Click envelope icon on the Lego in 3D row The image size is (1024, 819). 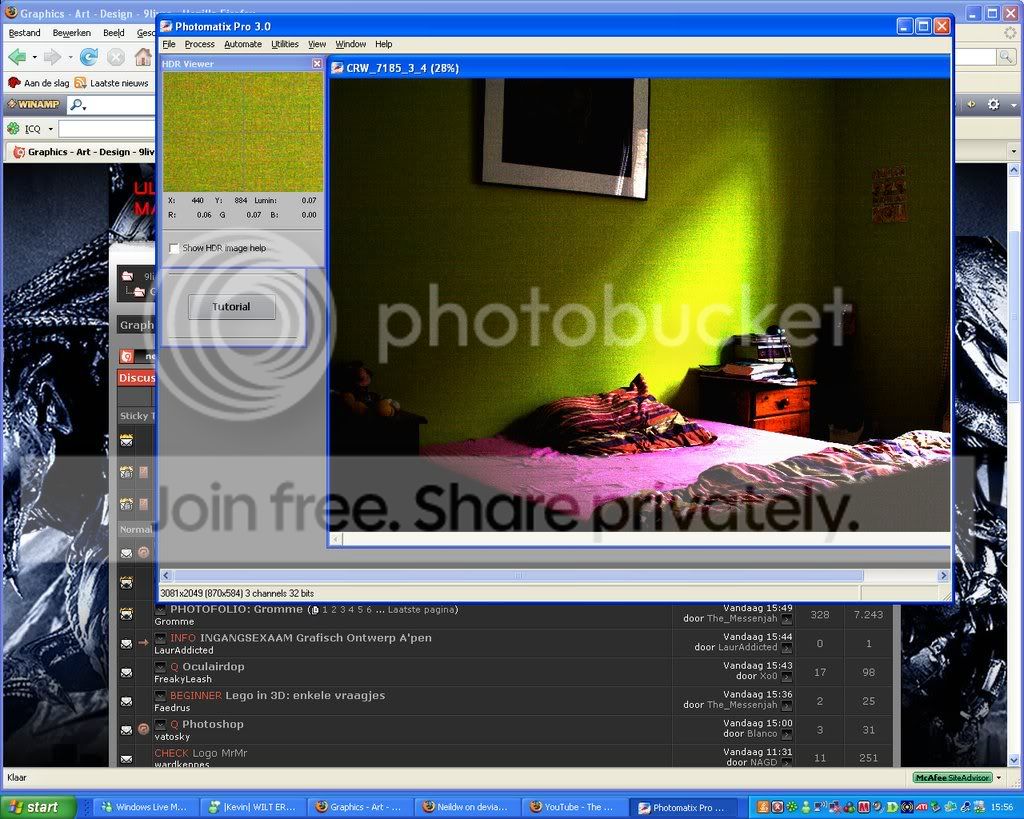(126, 701)
